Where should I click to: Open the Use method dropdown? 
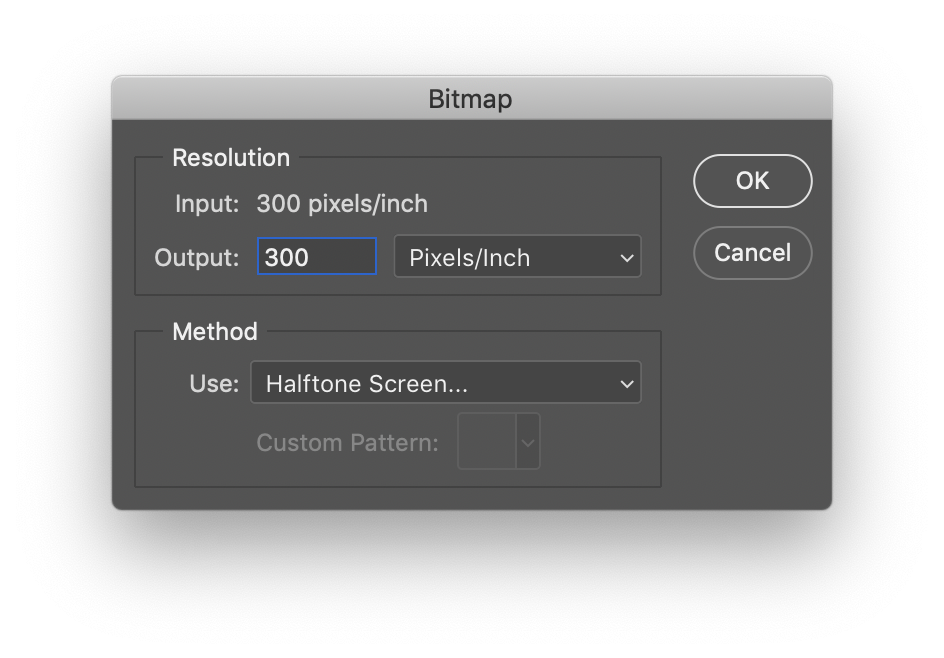pos(445,384)
